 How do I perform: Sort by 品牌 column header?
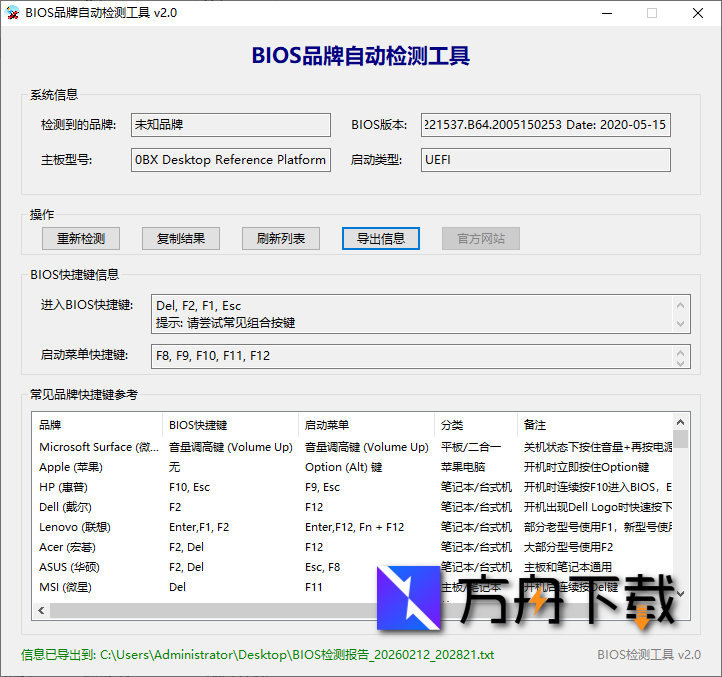[97, 425]
